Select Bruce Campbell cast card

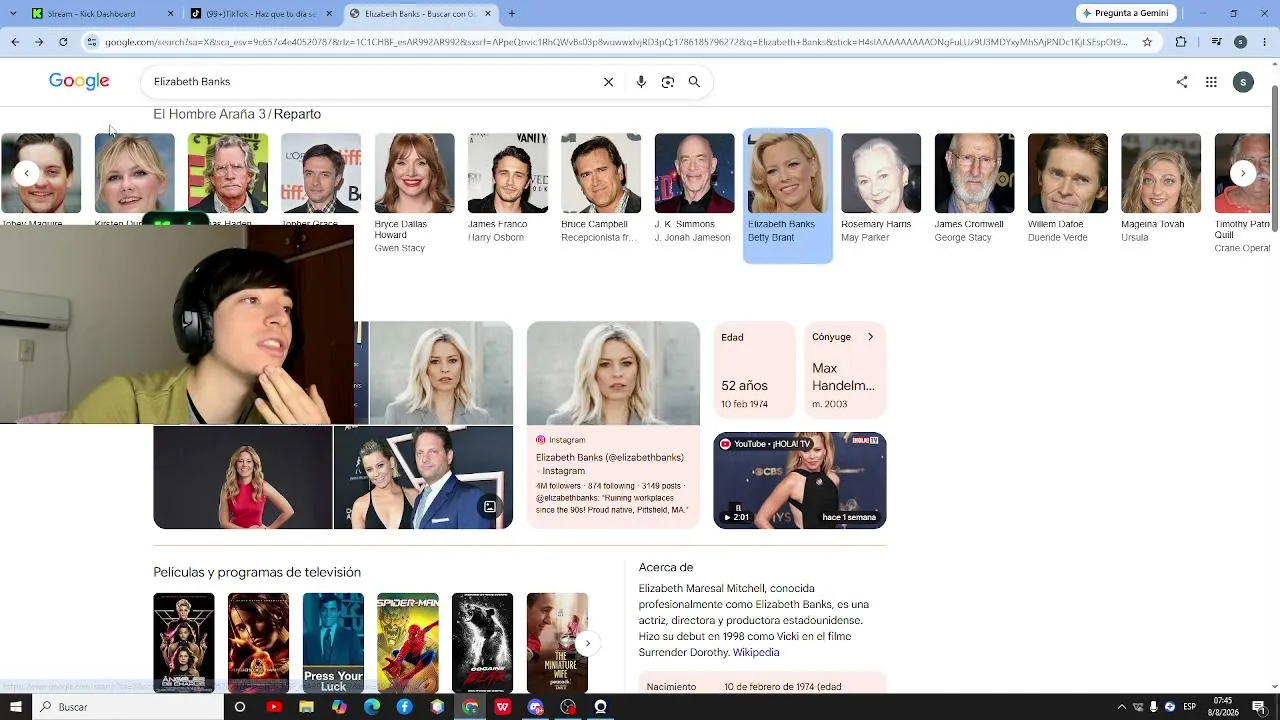[x=601, y=189]
